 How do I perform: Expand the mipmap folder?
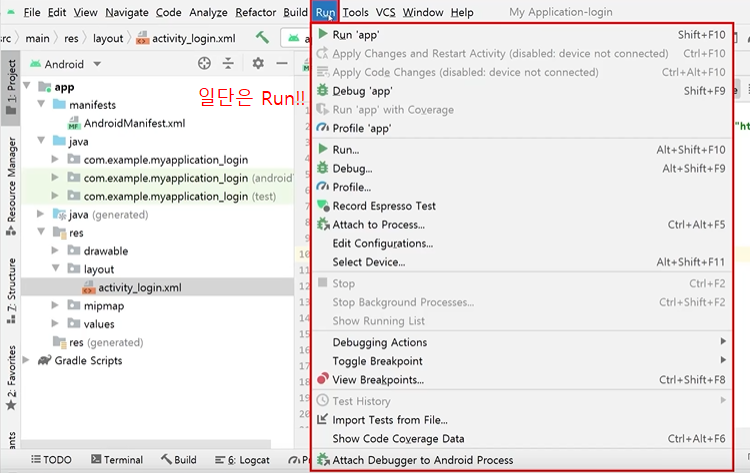pyautogui.click(x=55, y=305)
